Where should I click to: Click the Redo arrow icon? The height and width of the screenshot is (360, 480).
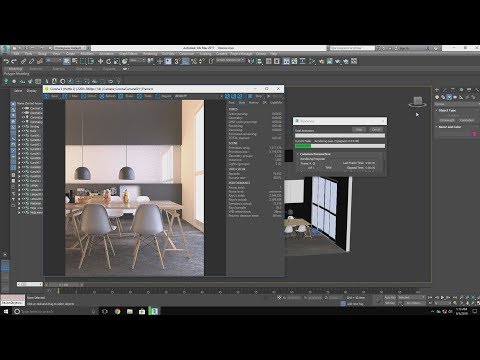pyautogui.click(x=14, y=61)
